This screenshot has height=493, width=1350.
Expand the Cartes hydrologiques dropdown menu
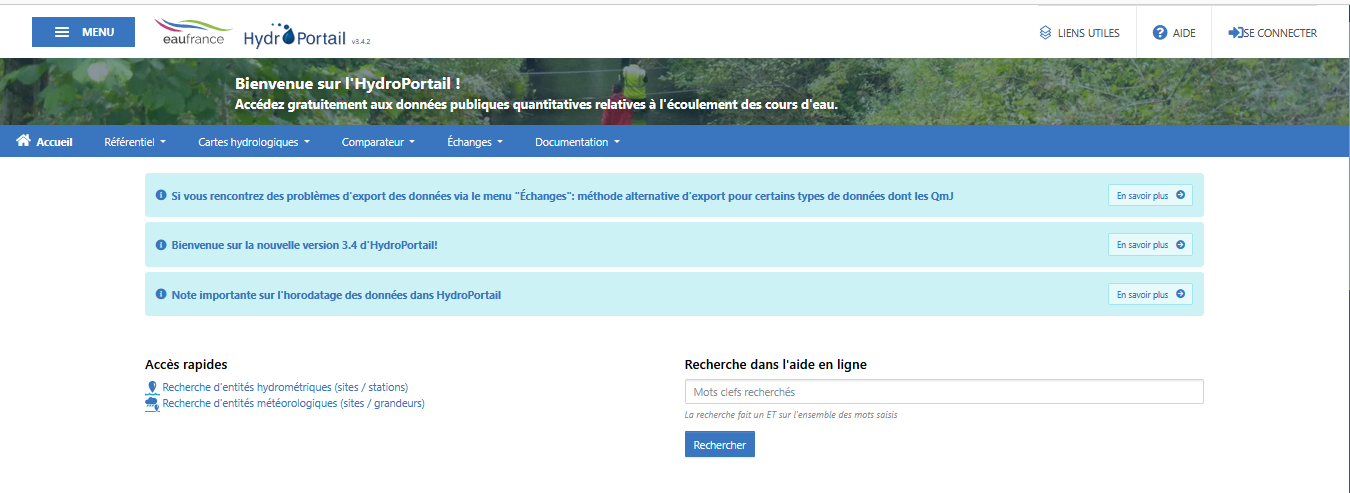click(254, 142)
